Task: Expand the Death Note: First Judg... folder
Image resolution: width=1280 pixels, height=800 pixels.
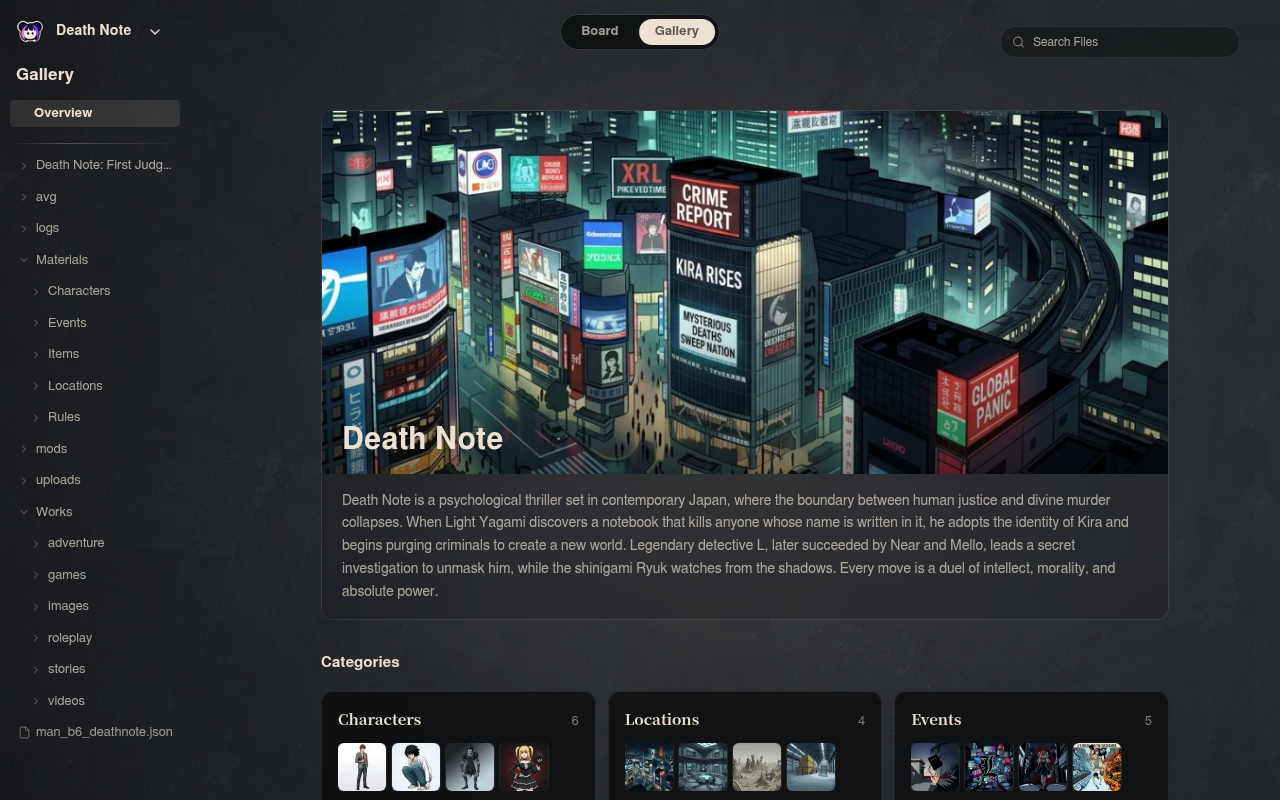Action: pos(24,165)
